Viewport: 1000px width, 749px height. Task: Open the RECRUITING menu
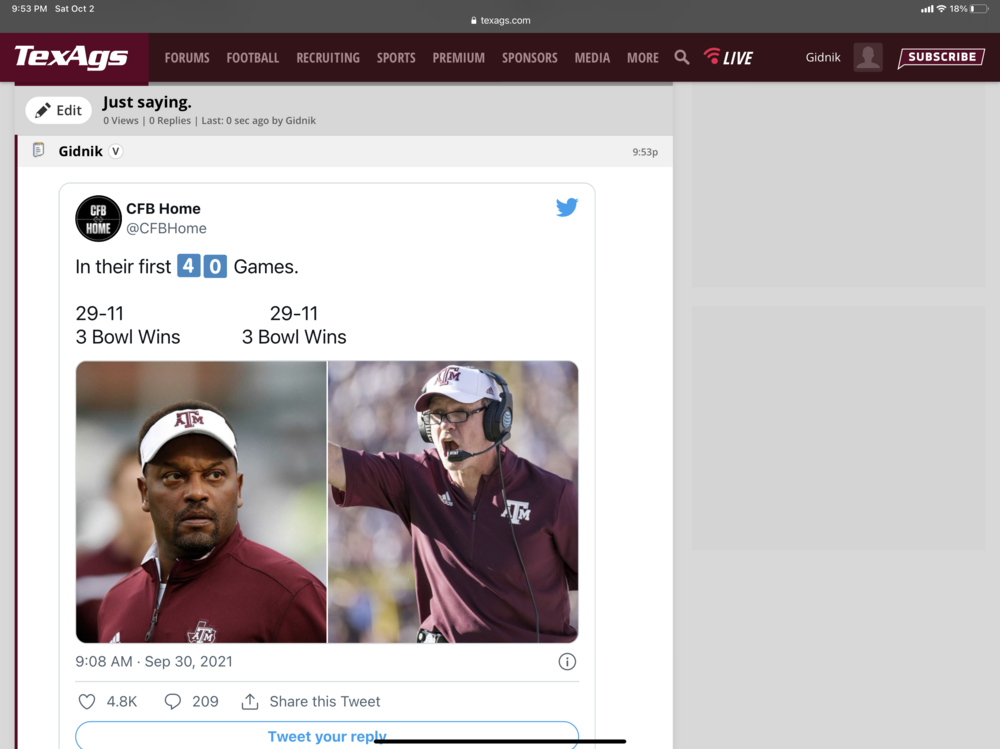click(x=328, y=58)
